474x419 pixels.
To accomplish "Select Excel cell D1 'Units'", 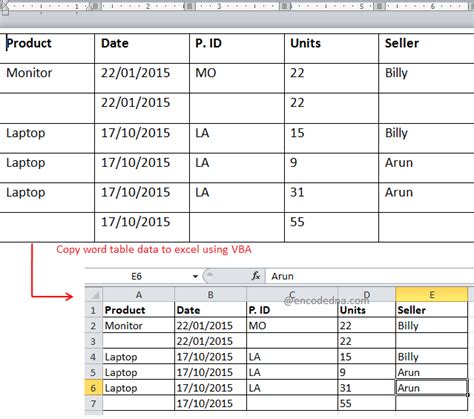I will (367, 310).
